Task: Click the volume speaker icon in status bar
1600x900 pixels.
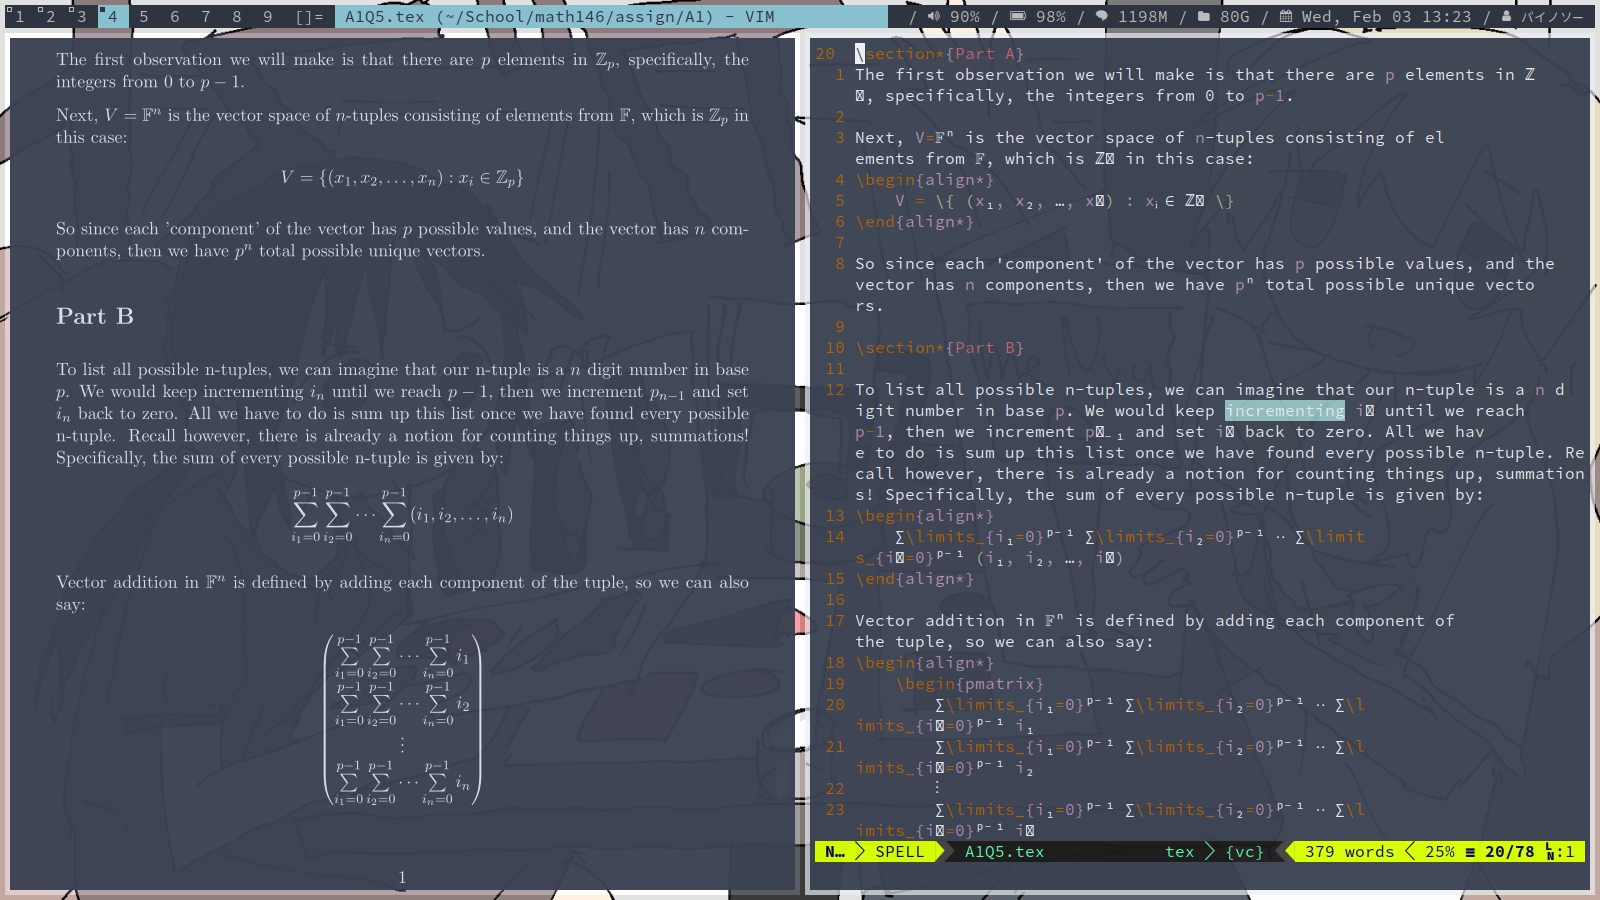Action: pyautogui.click(x=934, y=16)
